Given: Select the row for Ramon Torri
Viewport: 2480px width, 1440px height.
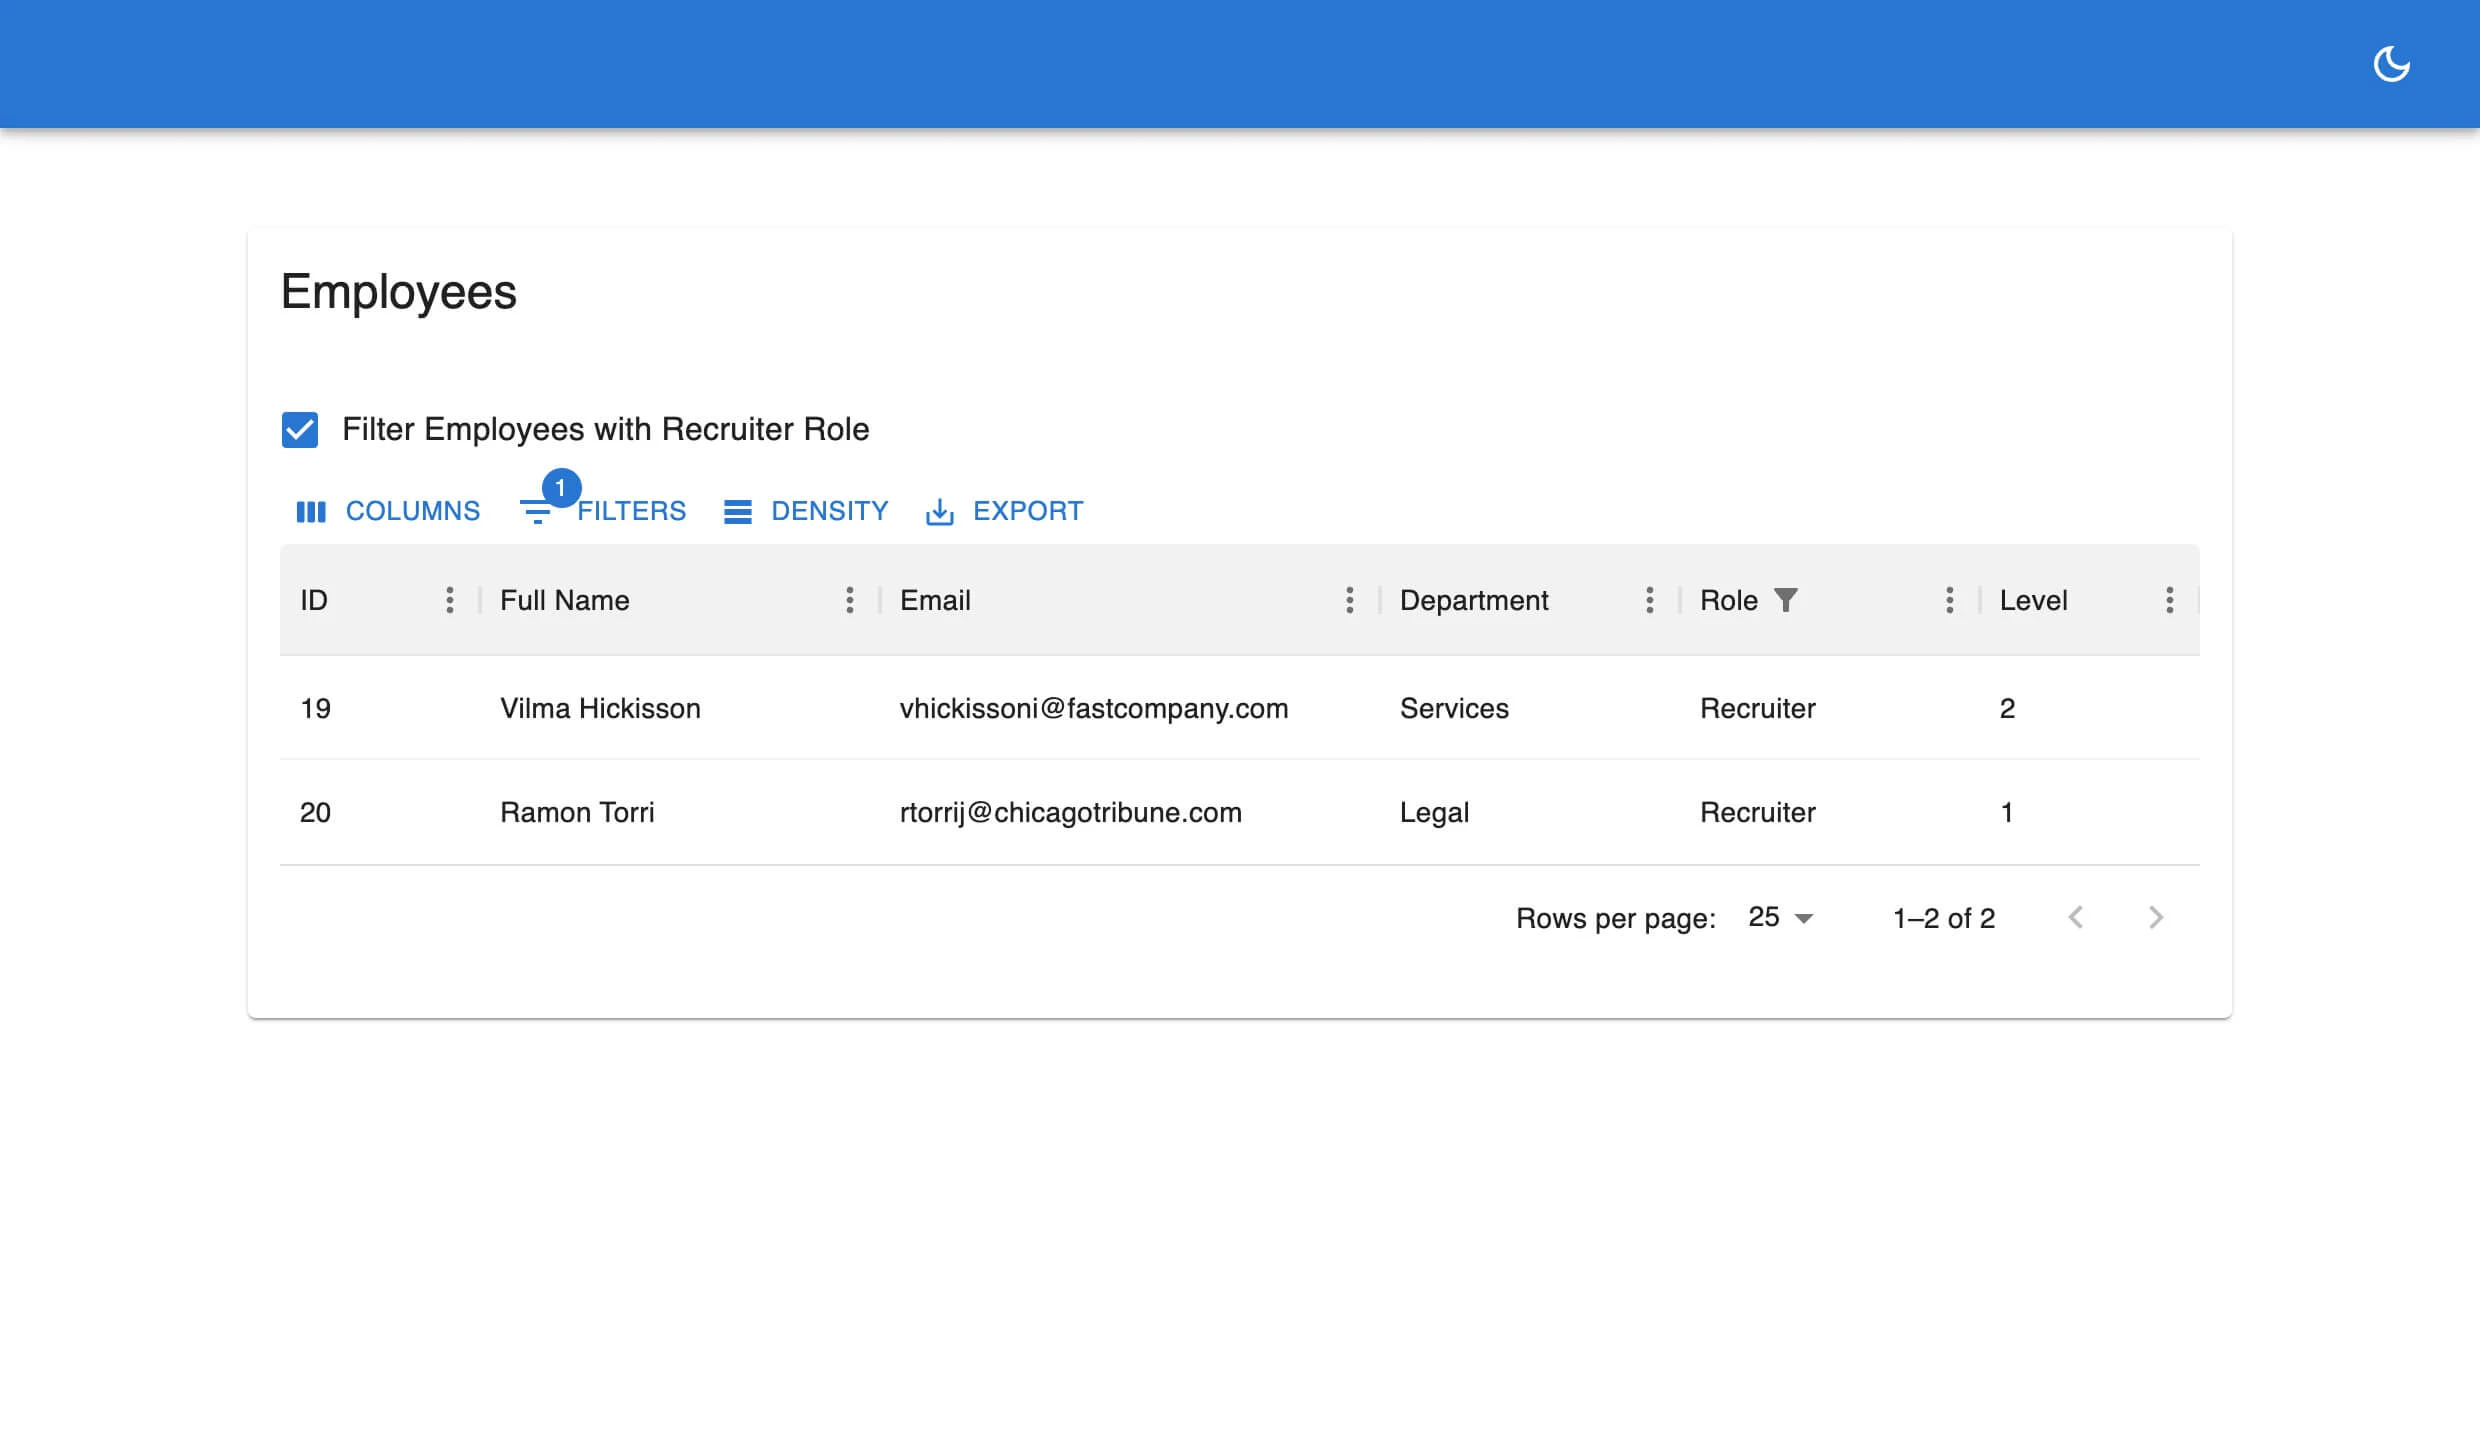Looking at the screenshot, I should point(1100,812).
